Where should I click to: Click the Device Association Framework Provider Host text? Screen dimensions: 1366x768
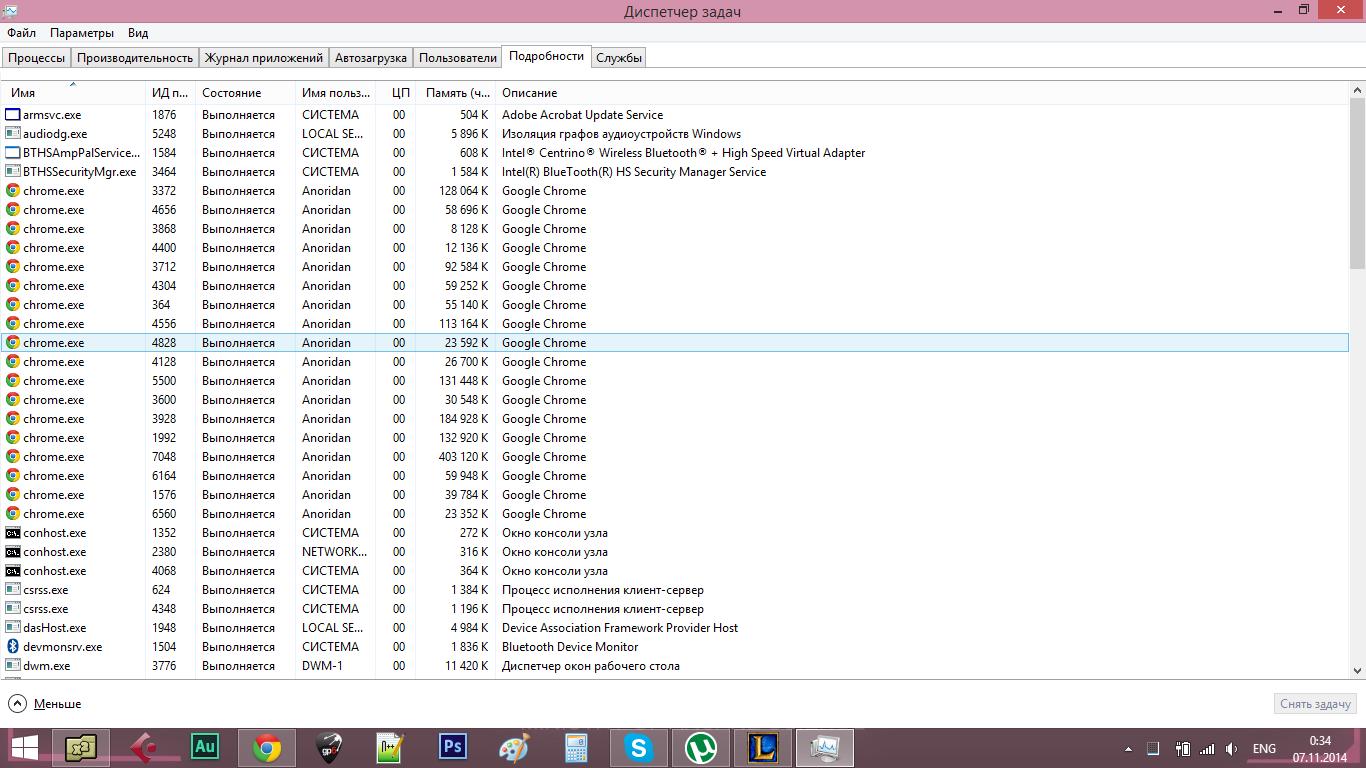pyautogui.click(x=620, y=628)
